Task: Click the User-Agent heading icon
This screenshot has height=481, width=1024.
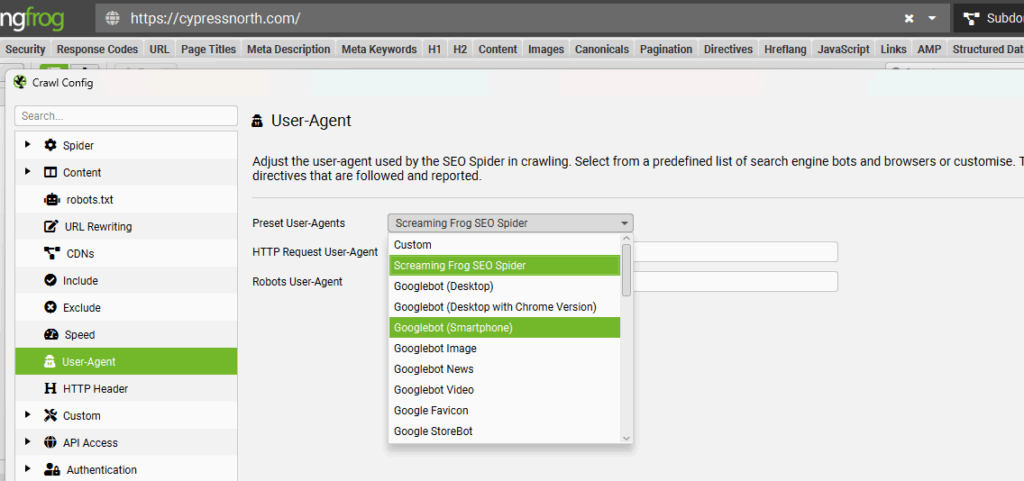Action: click(x=257, y=121)
